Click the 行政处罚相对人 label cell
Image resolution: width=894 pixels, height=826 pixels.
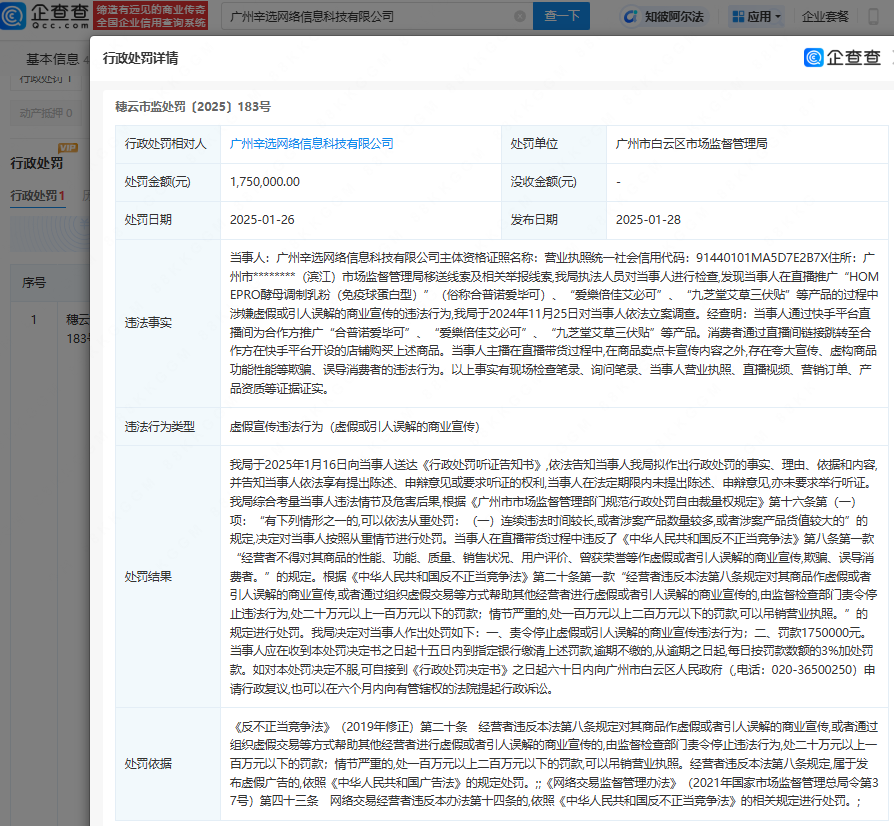click(x=168, y=144)
